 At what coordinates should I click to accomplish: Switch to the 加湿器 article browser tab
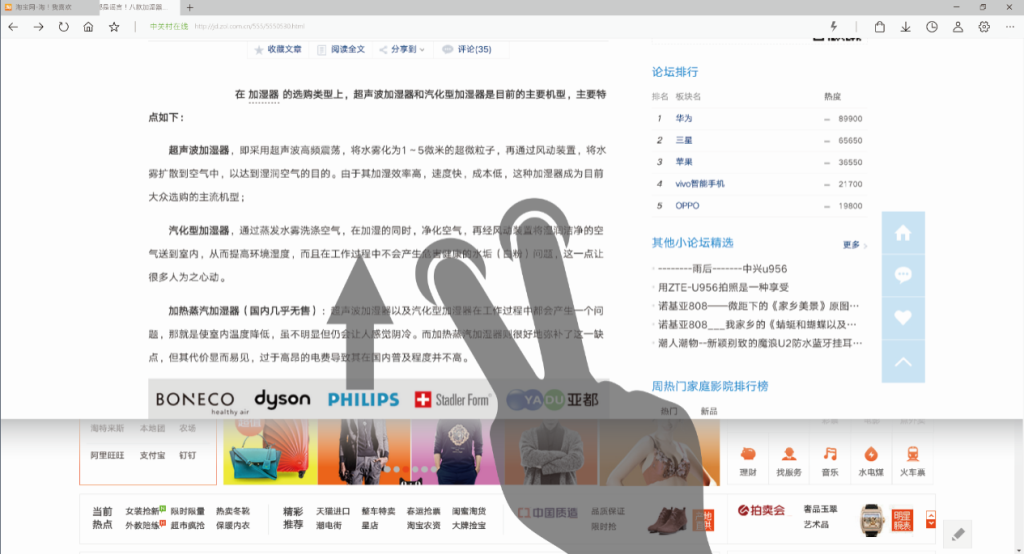pyautogui.click(x=138, y=7)
